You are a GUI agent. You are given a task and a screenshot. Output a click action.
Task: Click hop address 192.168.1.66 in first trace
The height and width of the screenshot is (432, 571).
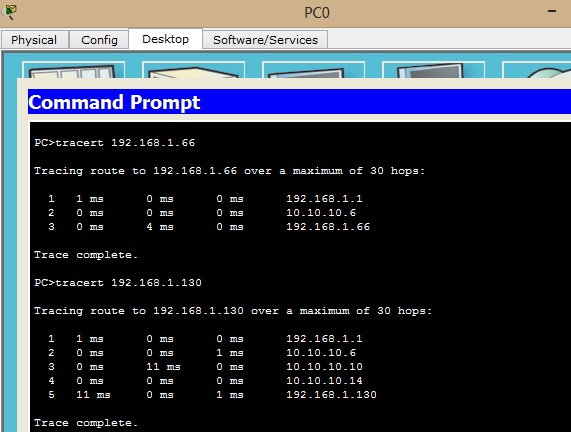[328, 227]
